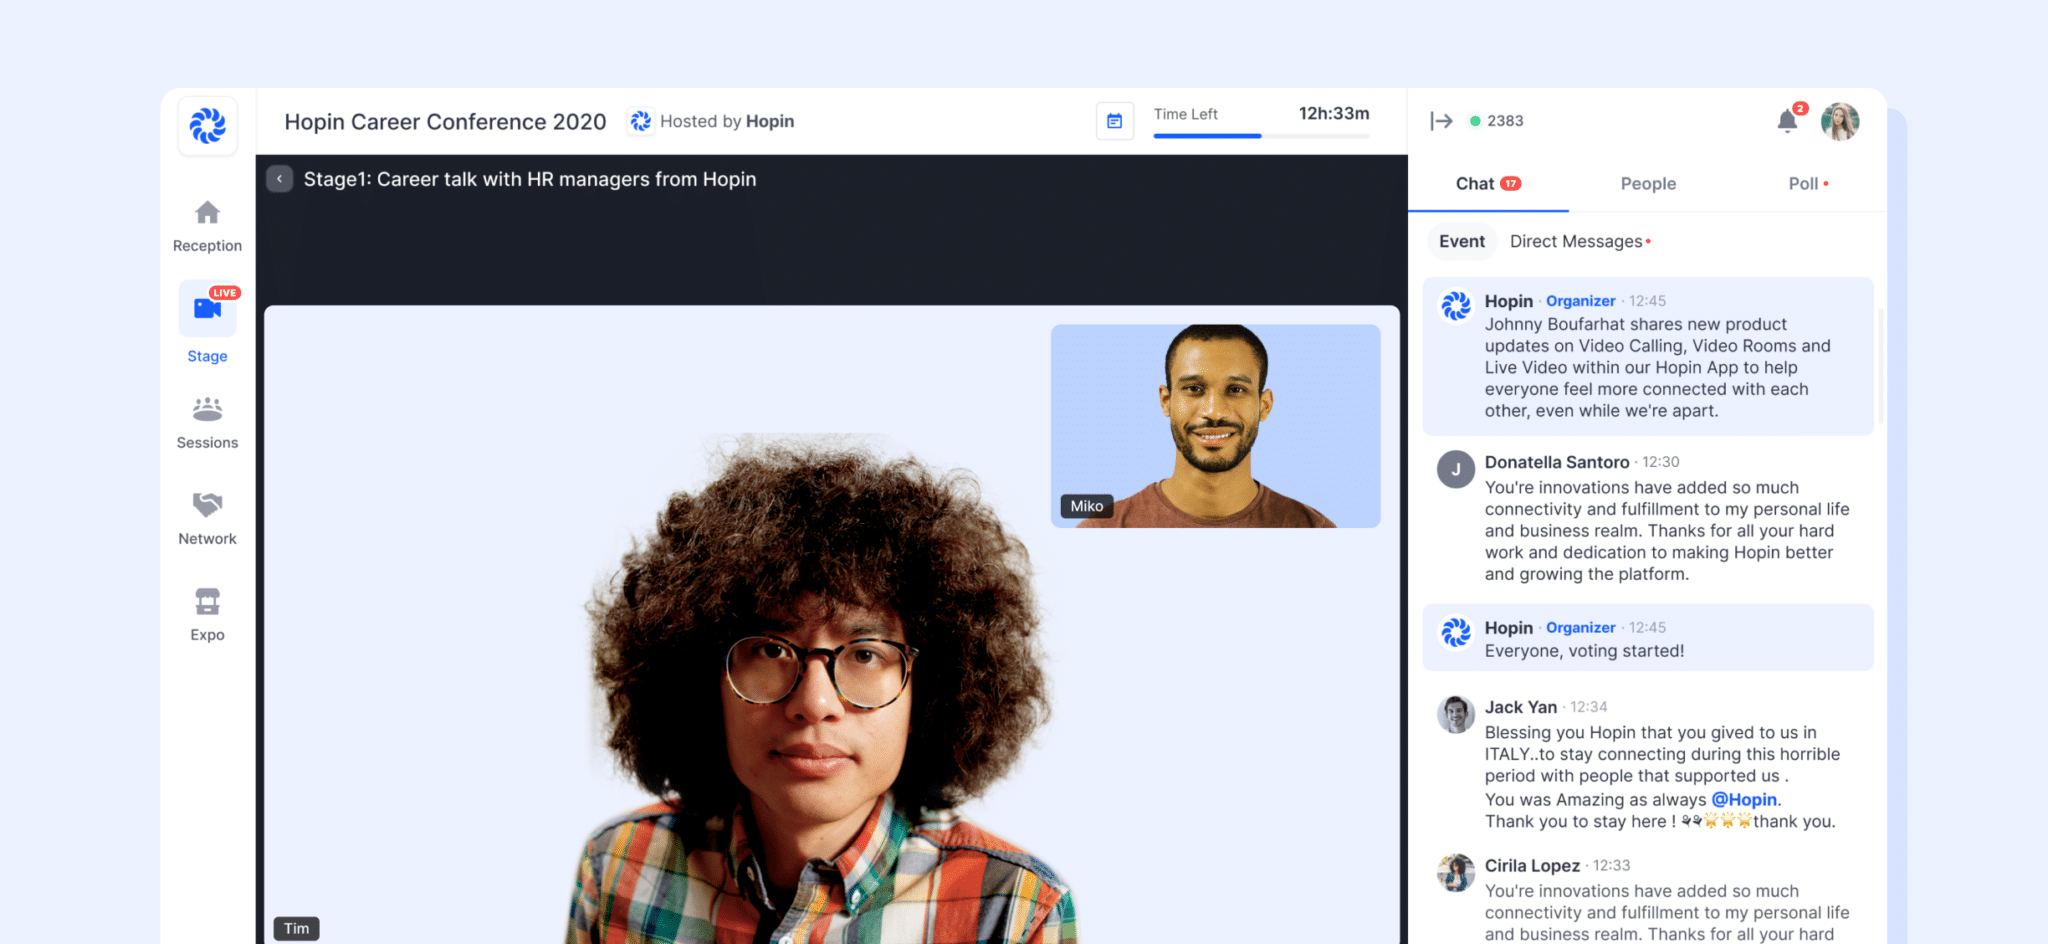Open notifications bell
This screenshot has width=2048, height=944.
click(x=1787, y=121)
